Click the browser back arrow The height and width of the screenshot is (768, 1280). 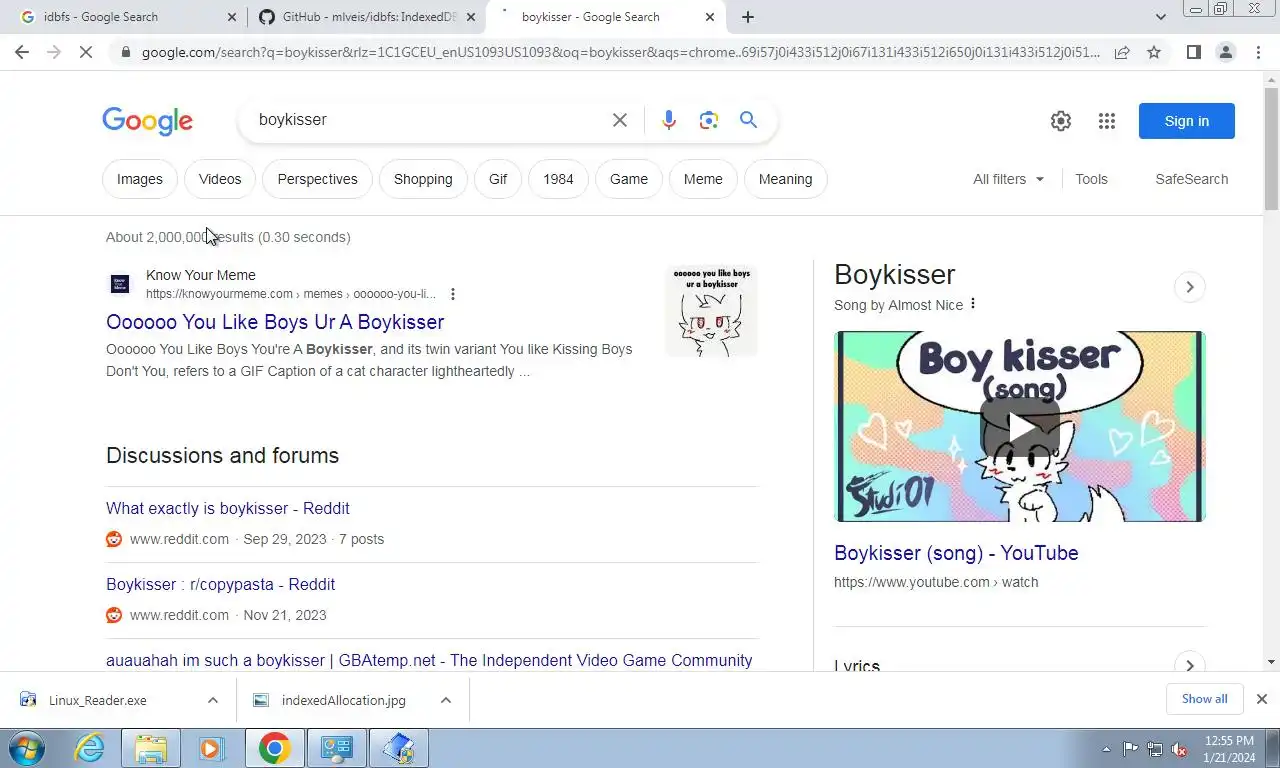pyautogui.click(x=22, y=52)
